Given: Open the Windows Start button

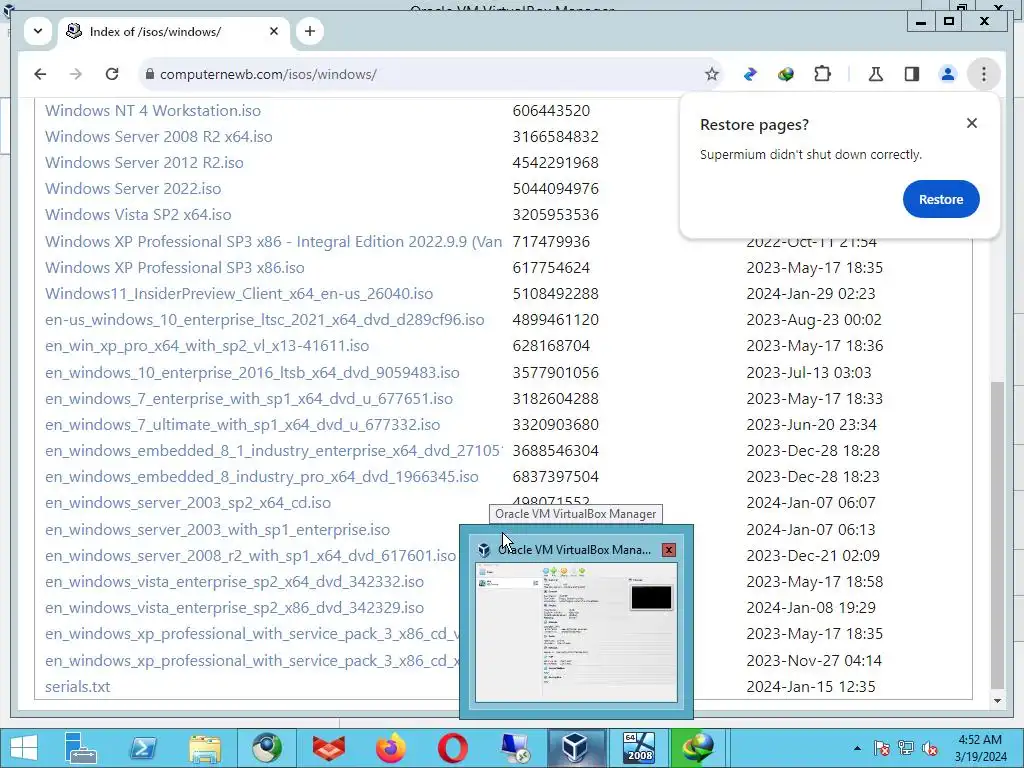Looking at the screenshot, I should (24, 748).
